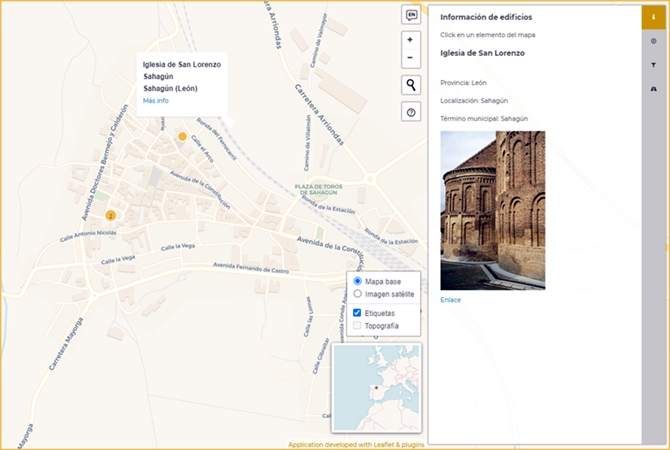Zoom out with the minus button
The height and width of the screenshot is (450, 670).
click(x=410, y=57)
